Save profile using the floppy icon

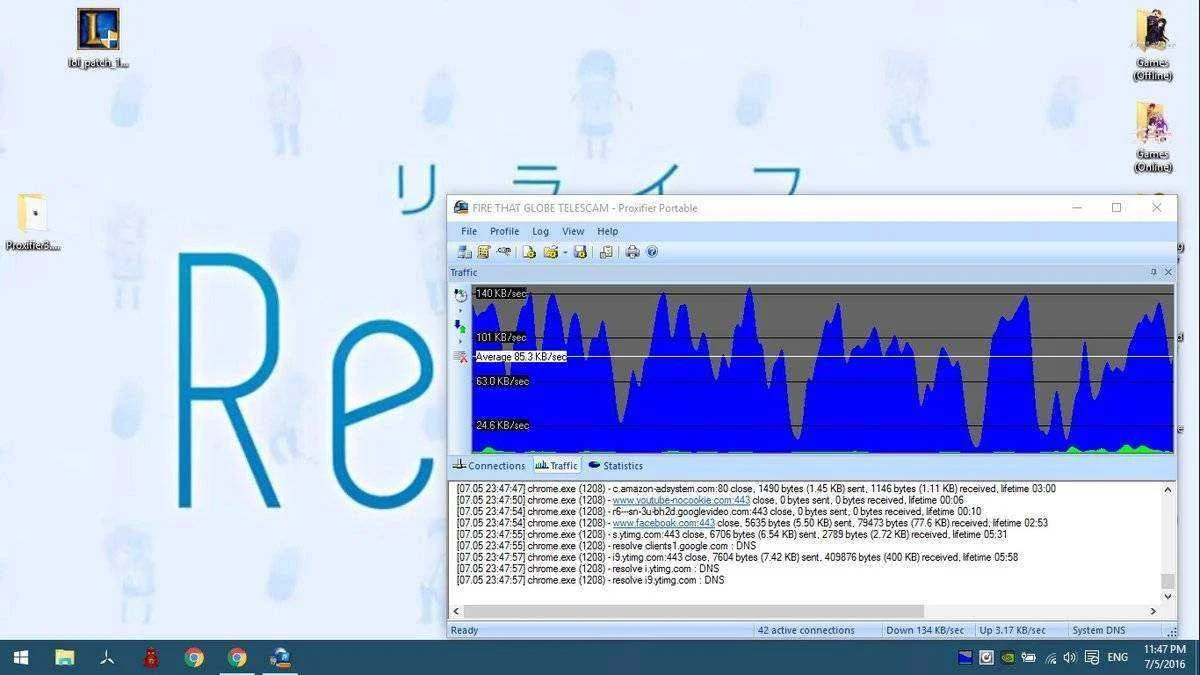pos(580,252)
